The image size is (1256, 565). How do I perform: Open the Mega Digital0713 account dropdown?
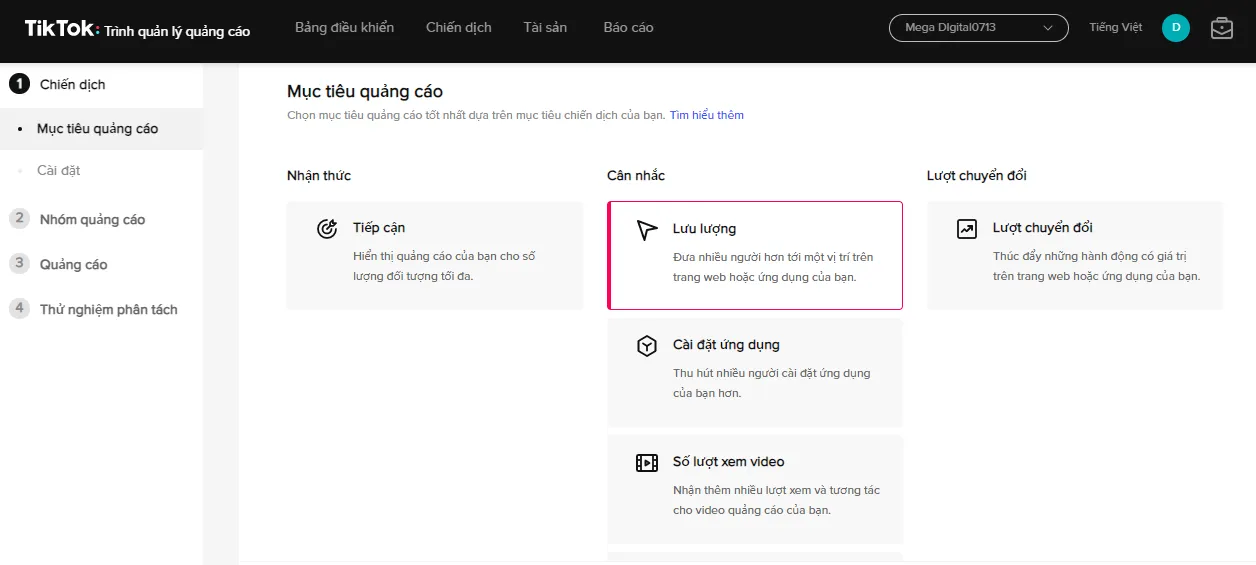pos(979,28)
